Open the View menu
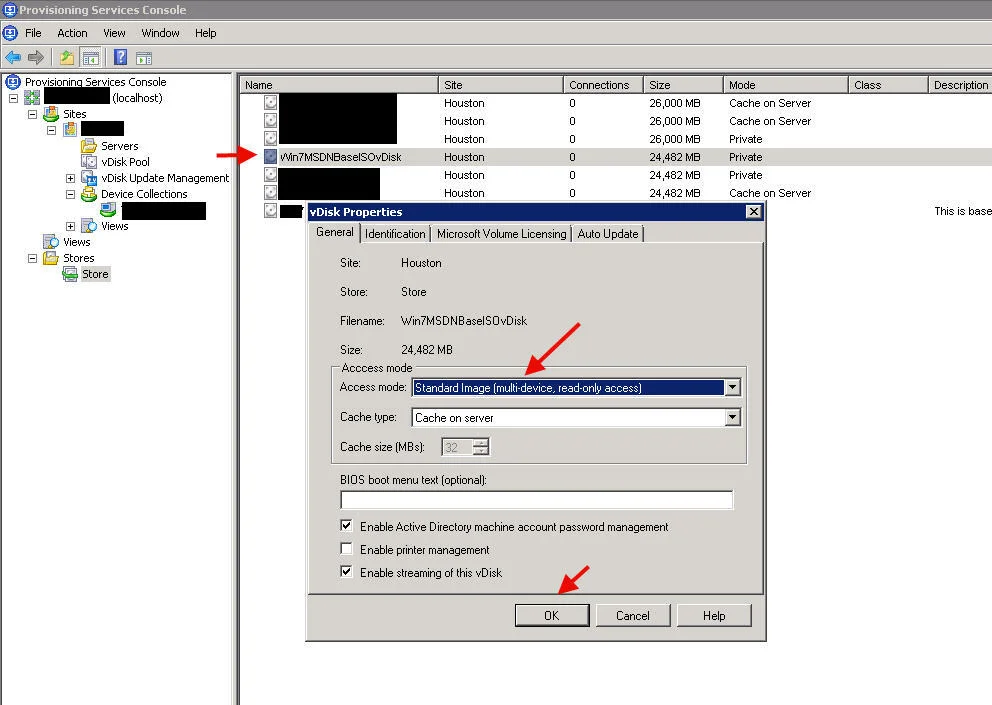This screenshot has height=705, width=992. 115,33
